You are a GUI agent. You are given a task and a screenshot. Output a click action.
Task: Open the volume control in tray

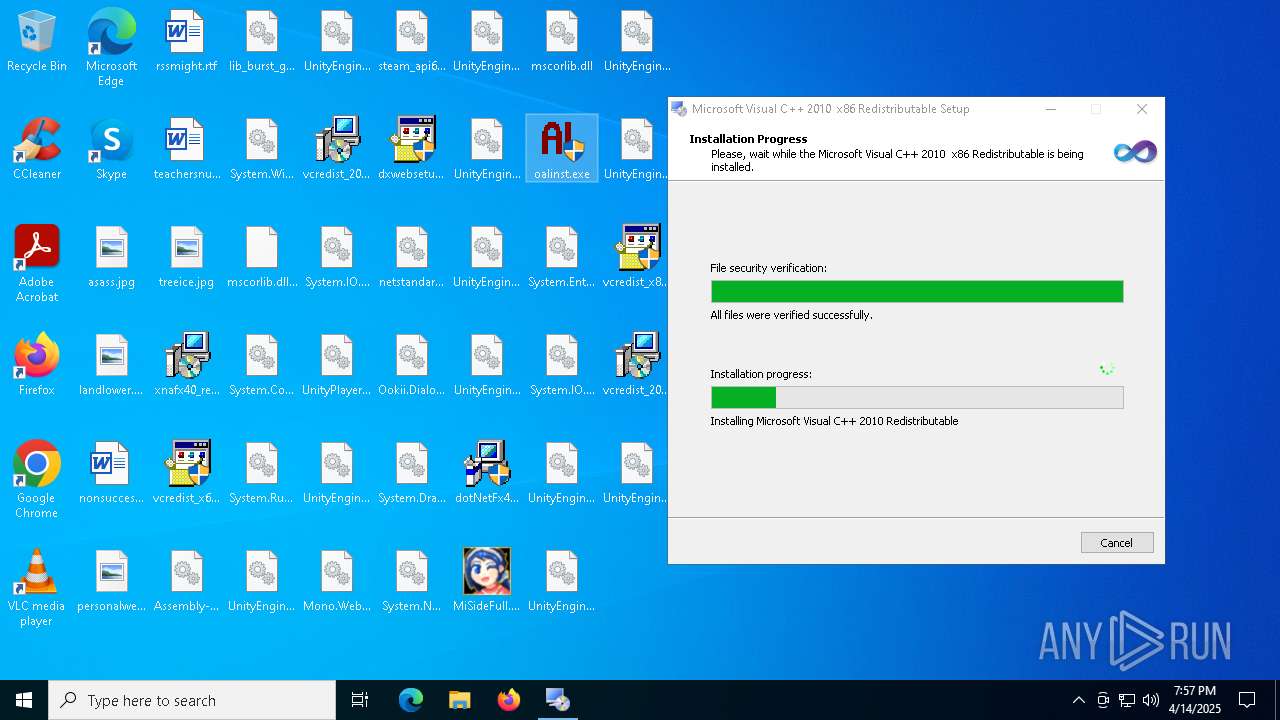1151,700
